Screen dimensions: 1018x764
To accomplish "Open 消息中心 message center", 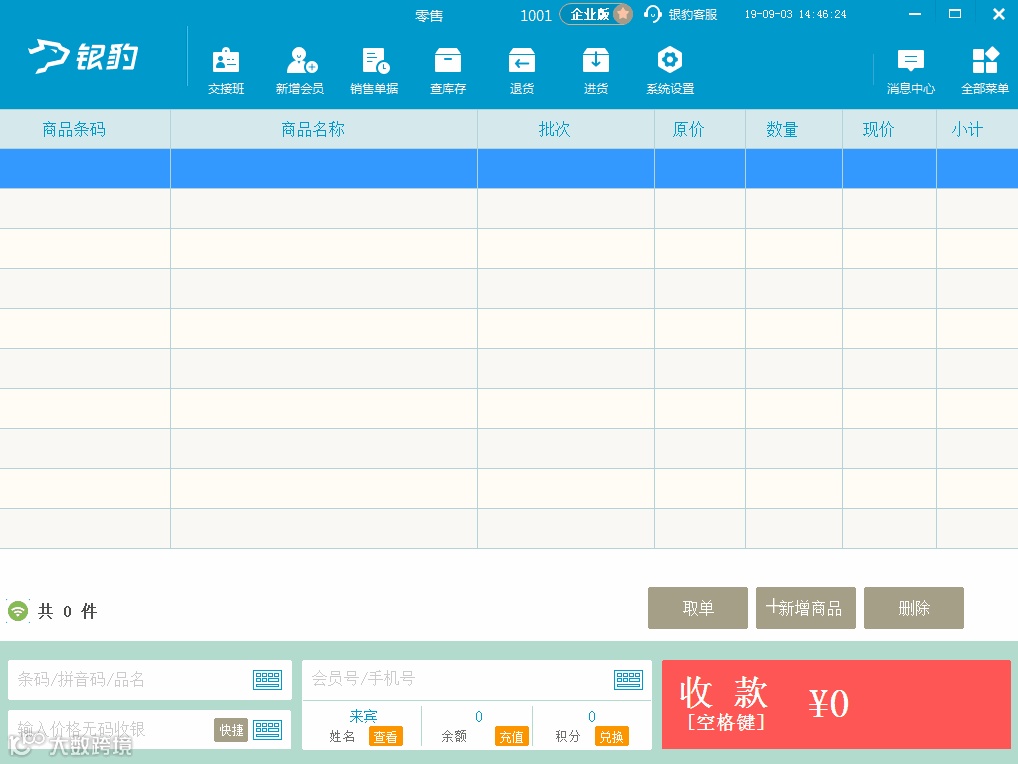I will 911,71.
